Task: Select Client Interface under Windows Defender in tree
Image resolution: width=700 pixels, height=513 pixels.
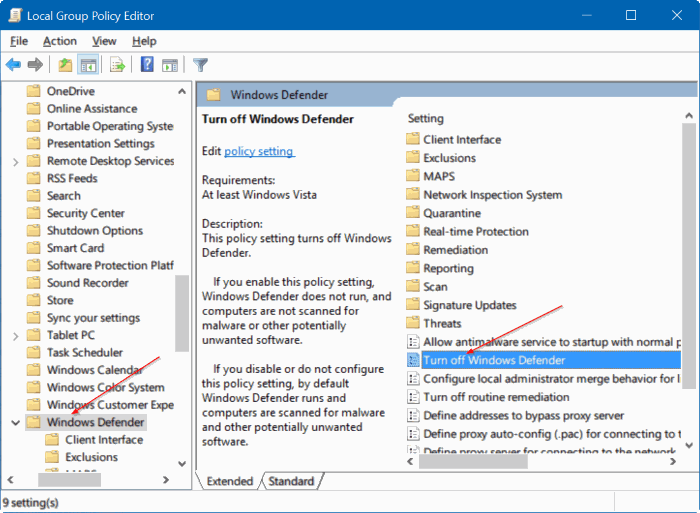Action: (x=104, y=439)
